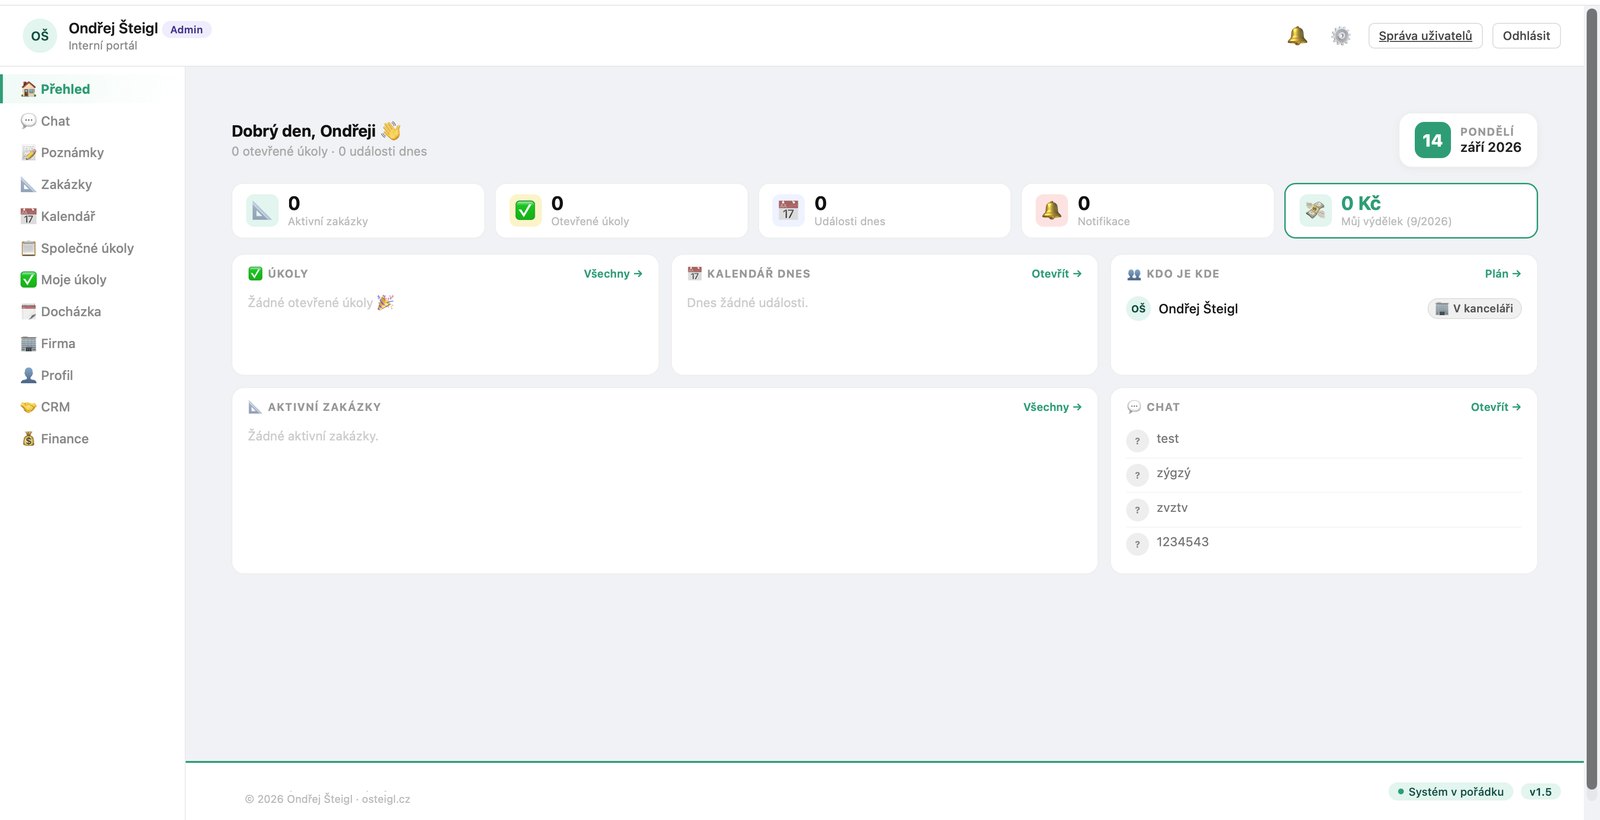Click the Otevřené úkoly checkmark icon
Viewport: 1600px width, 820px height.
click(525, 211)
